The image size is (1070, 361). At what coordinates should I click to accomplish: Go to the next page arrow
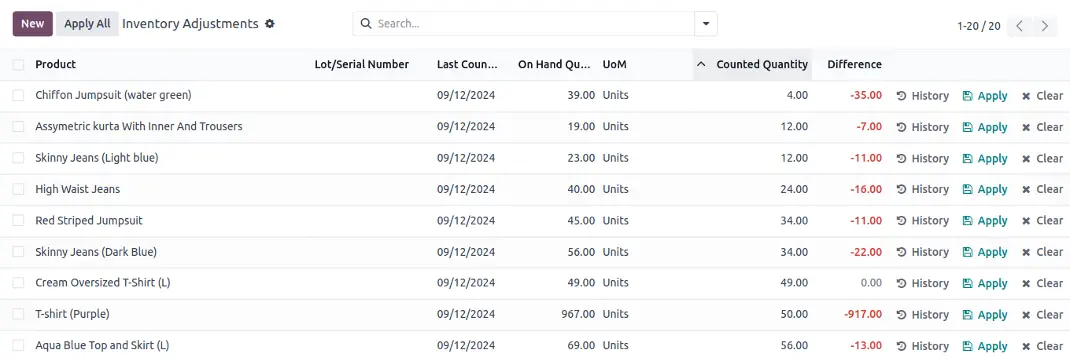1045,26
